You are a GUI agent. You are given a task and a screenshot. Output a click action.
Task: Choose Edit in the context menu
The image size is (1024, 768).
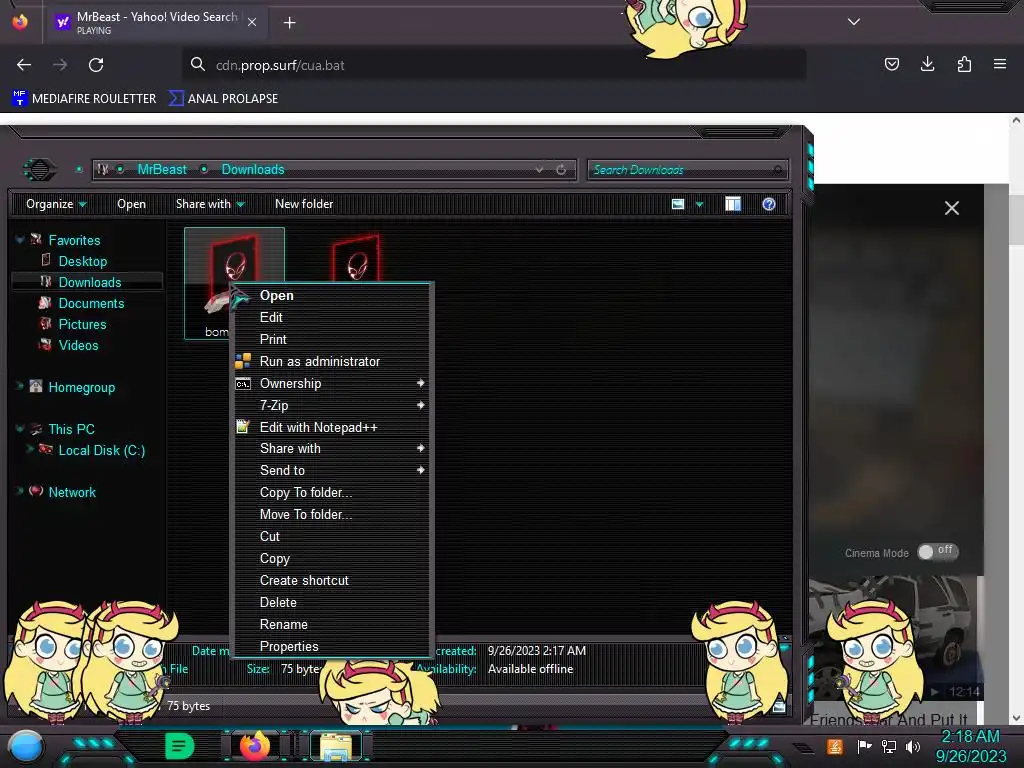333,317
